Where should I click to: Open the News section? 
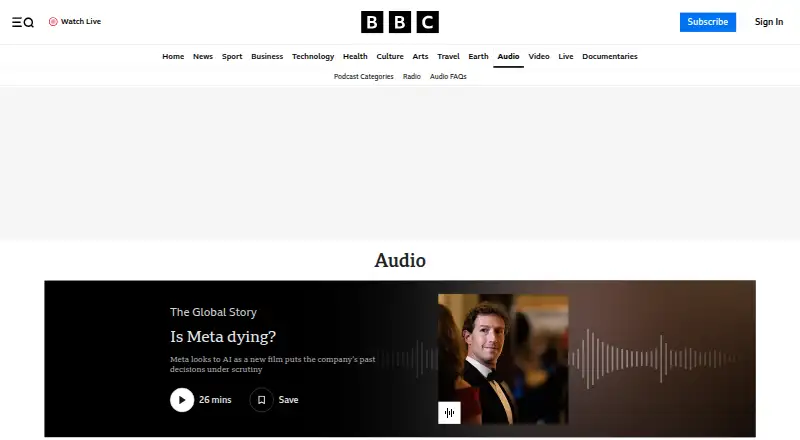tap(203, 56)
